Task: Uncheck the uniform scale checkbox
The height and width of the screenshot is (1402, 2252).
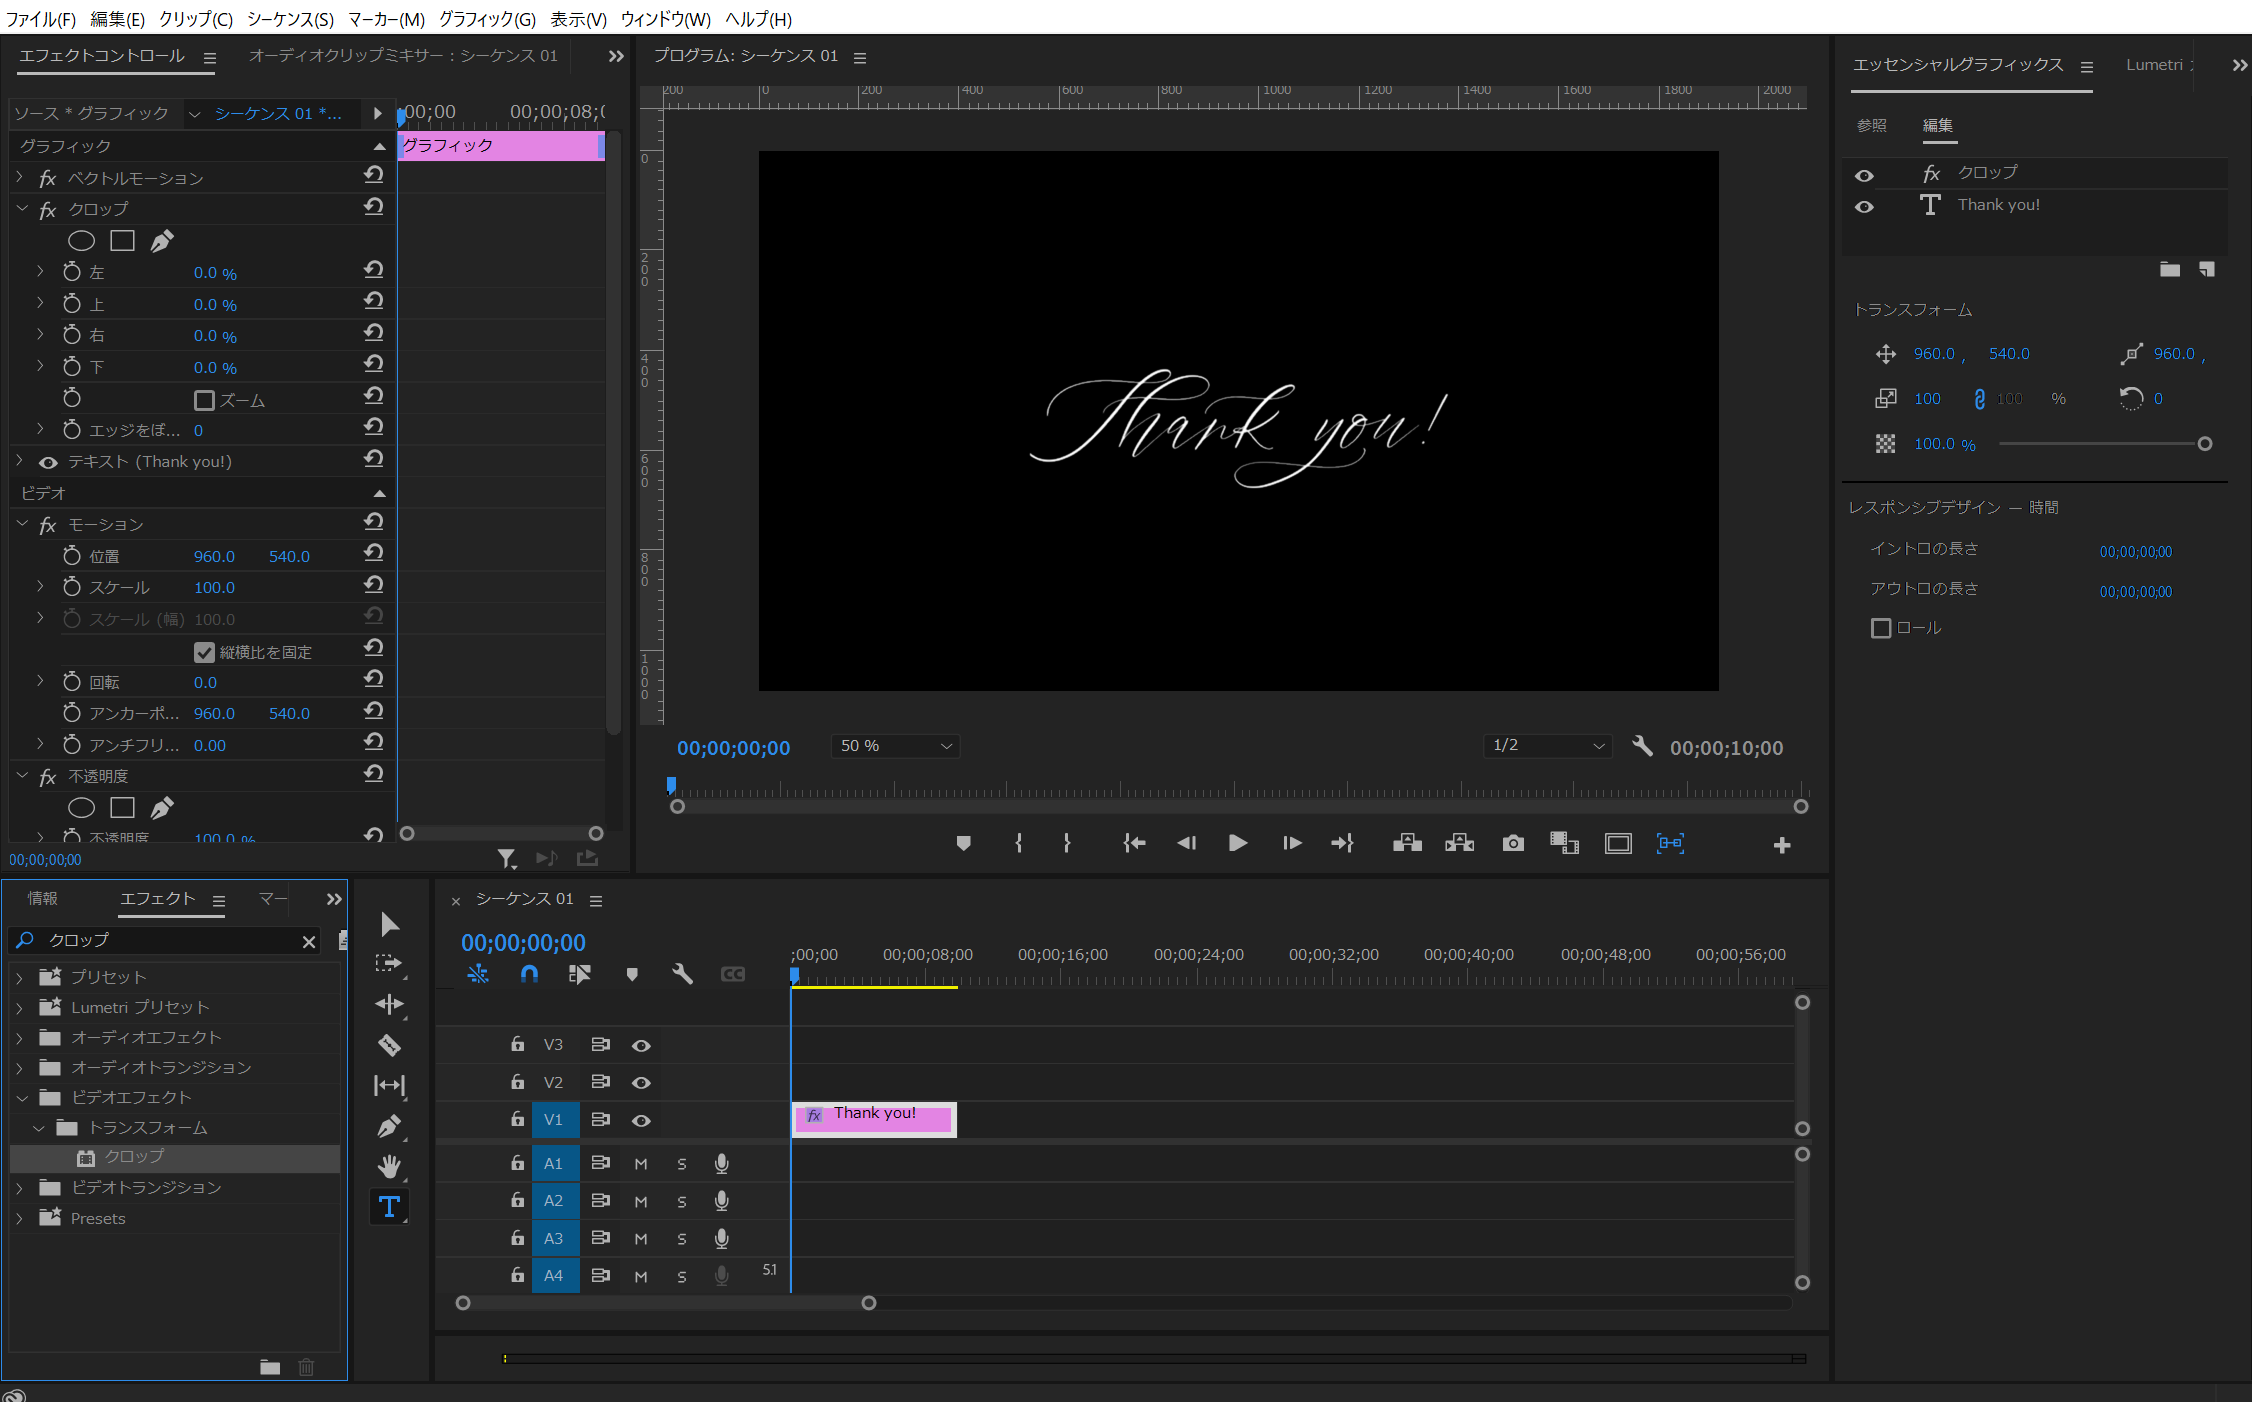Action: point(204,652)
